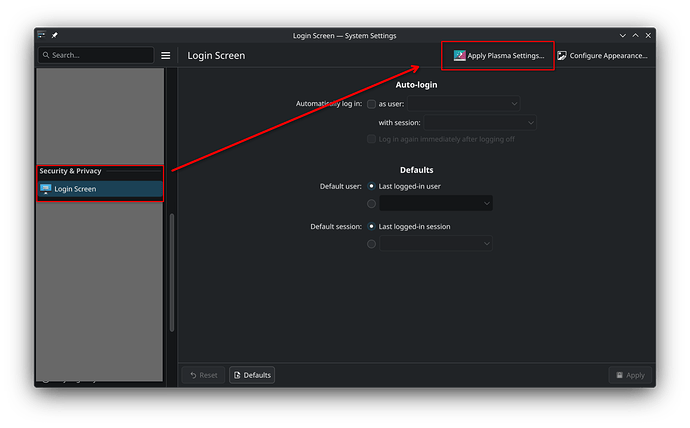This screenshot has height=428, width=690.
Task: Click the Security & Privacy section header
Action: pyautogui.click(x=70, y=171)
